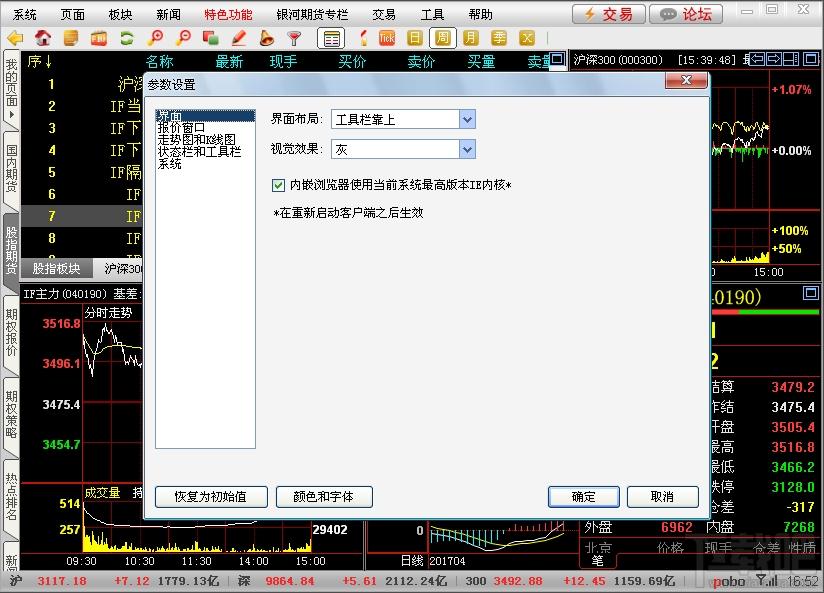Refresh with the green arrows icon
The height and width of the screenshot is (593, 824).
127,38
